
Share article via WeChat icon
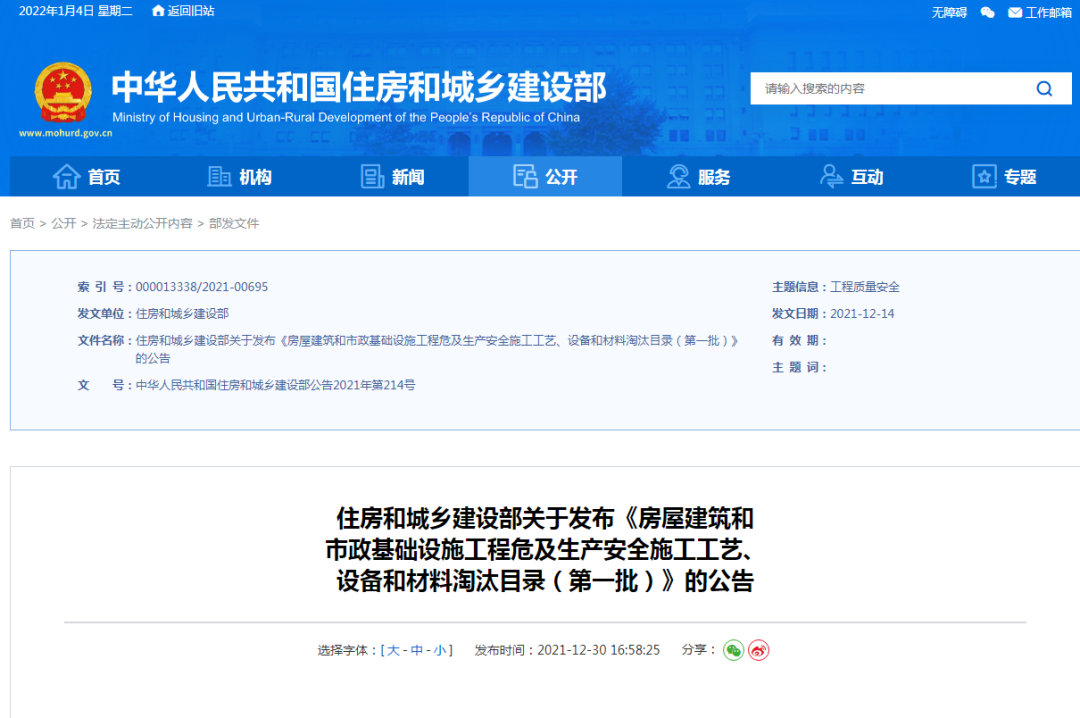point(734,650)
